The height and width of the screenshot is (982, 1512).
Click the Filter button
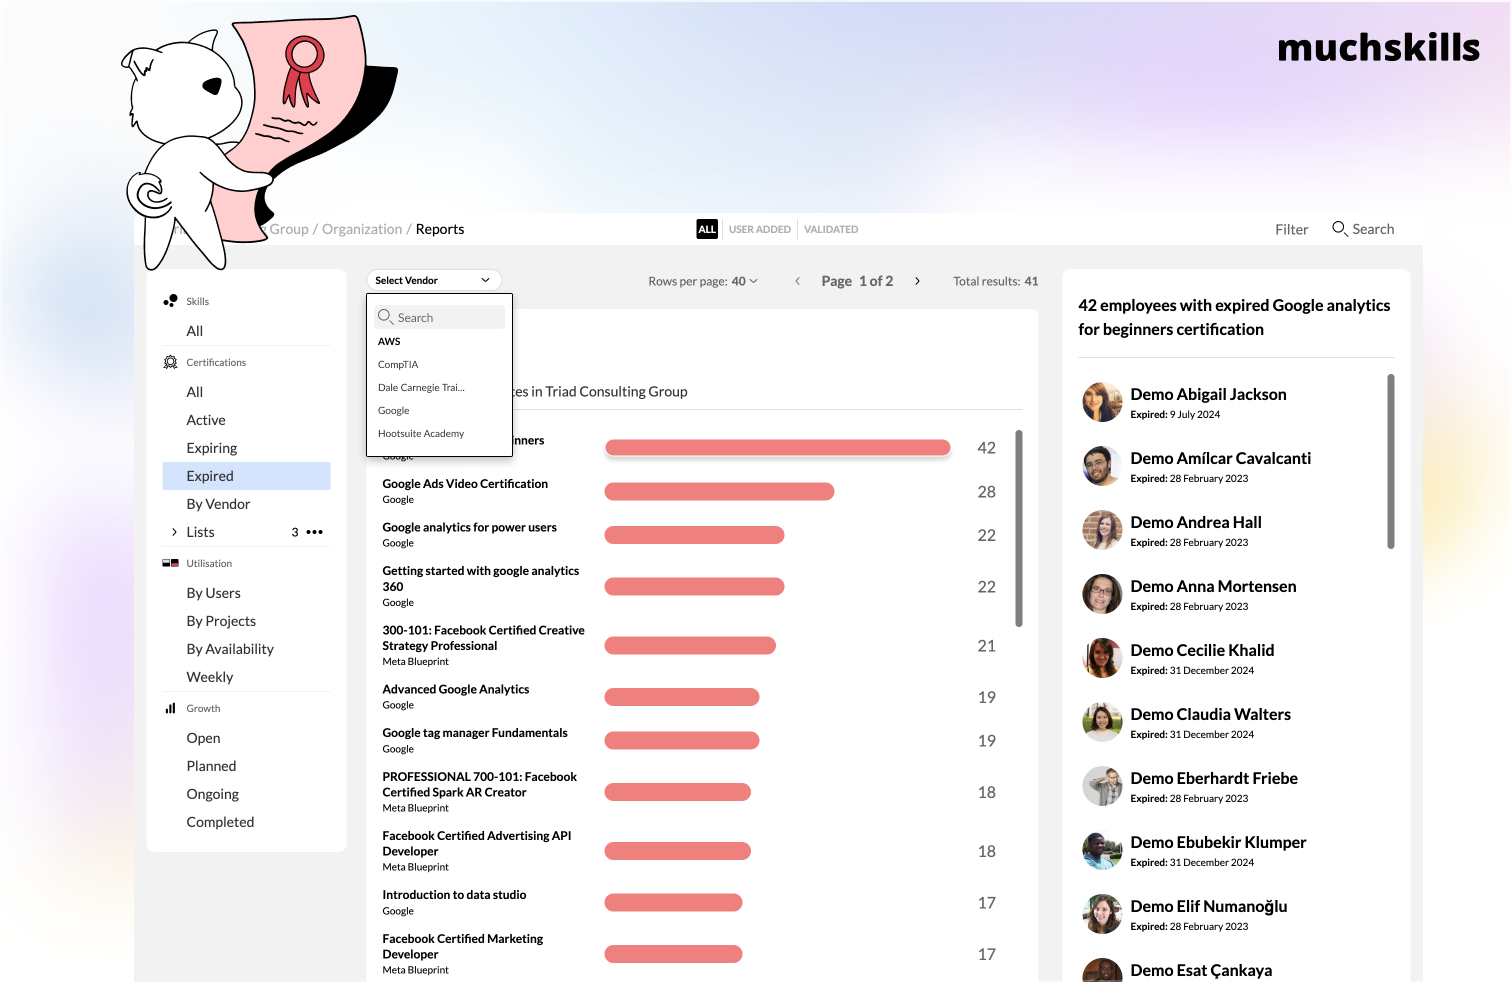click(x=1291, y=229)
